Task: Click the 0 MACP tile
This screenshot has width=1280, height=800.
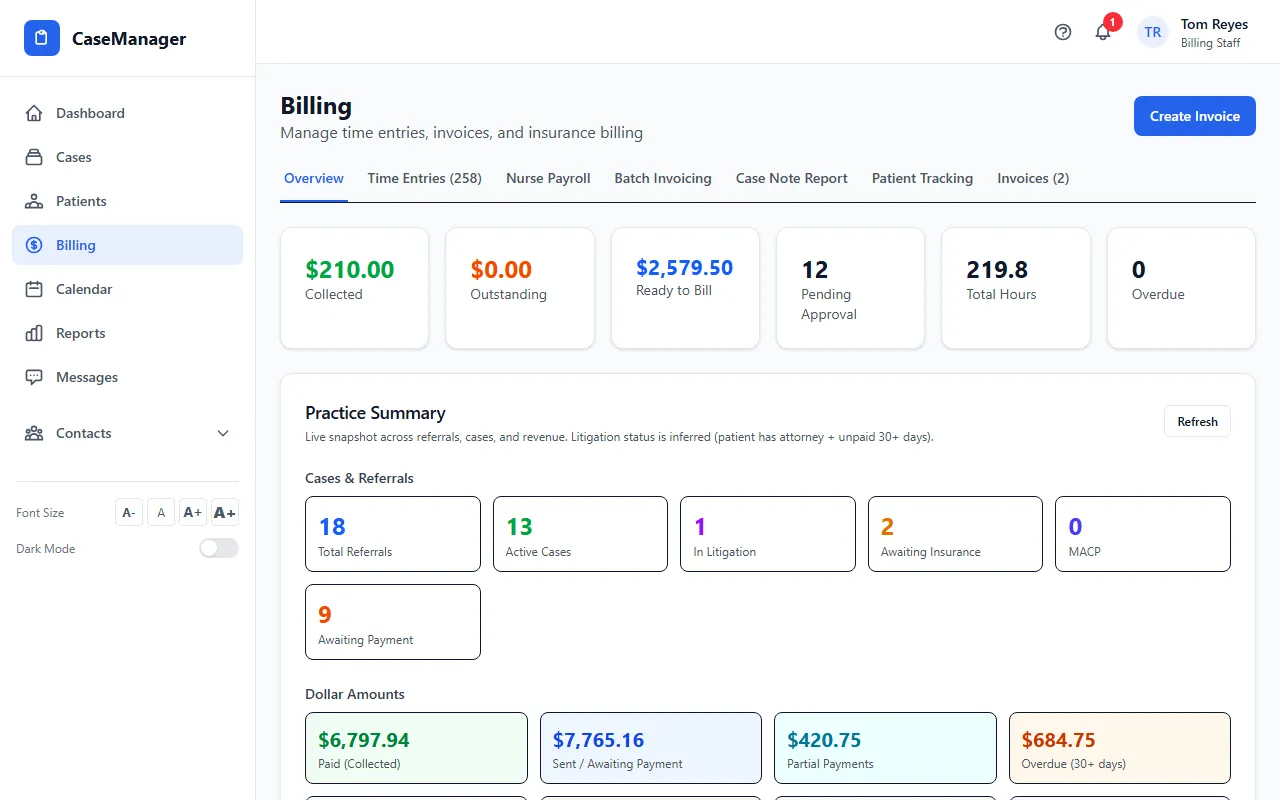Action: (x=1143, y=534)
